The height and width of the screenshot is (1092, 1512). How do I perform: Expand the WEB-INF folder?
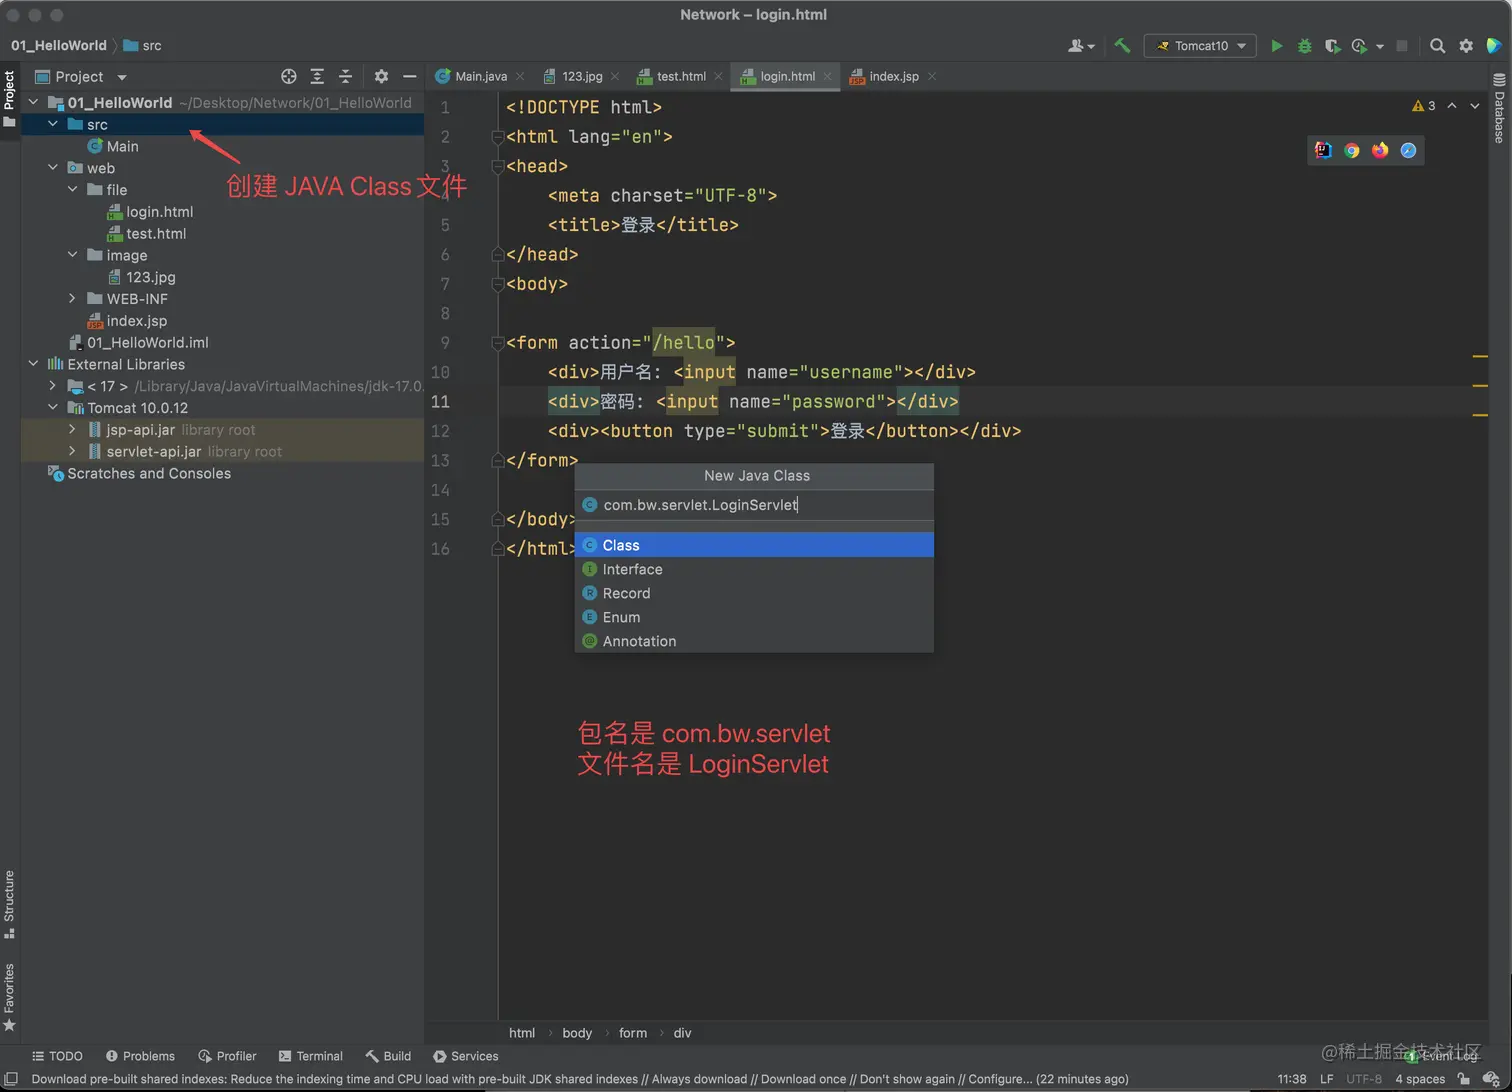[x=72, y=299]
